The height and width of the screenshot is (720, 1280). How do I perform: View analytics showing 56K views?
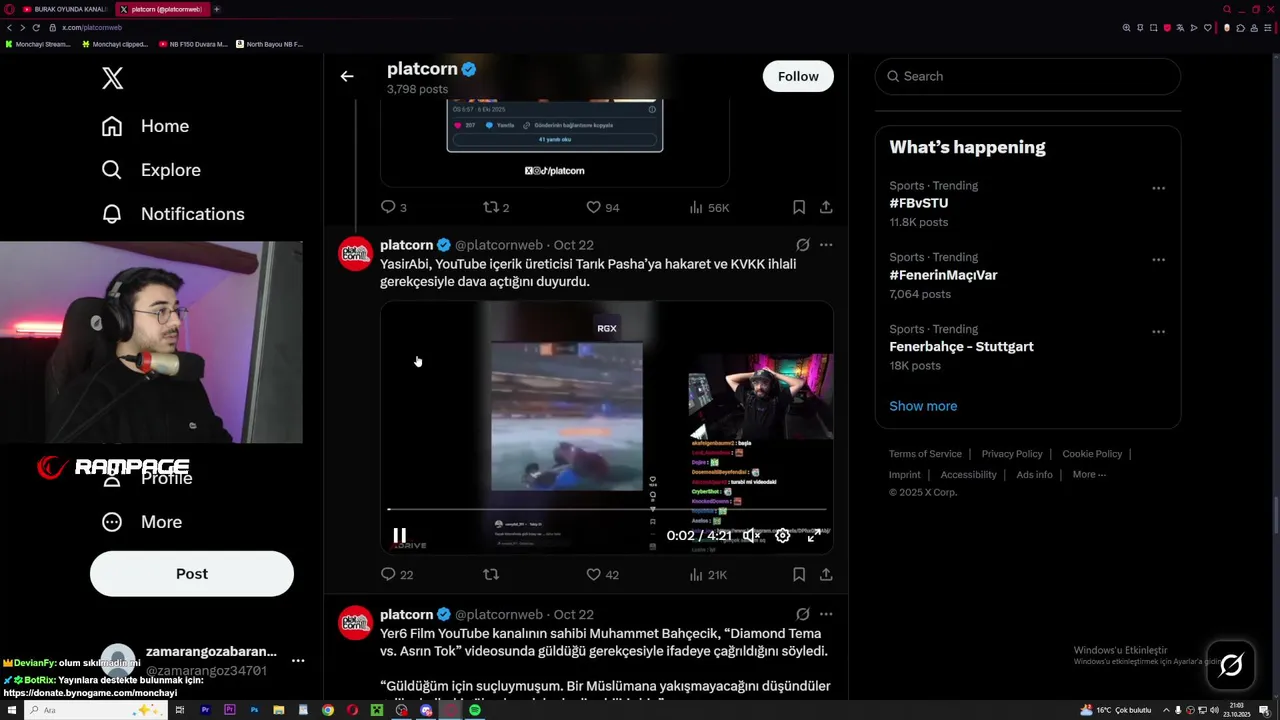pos(709,207)
